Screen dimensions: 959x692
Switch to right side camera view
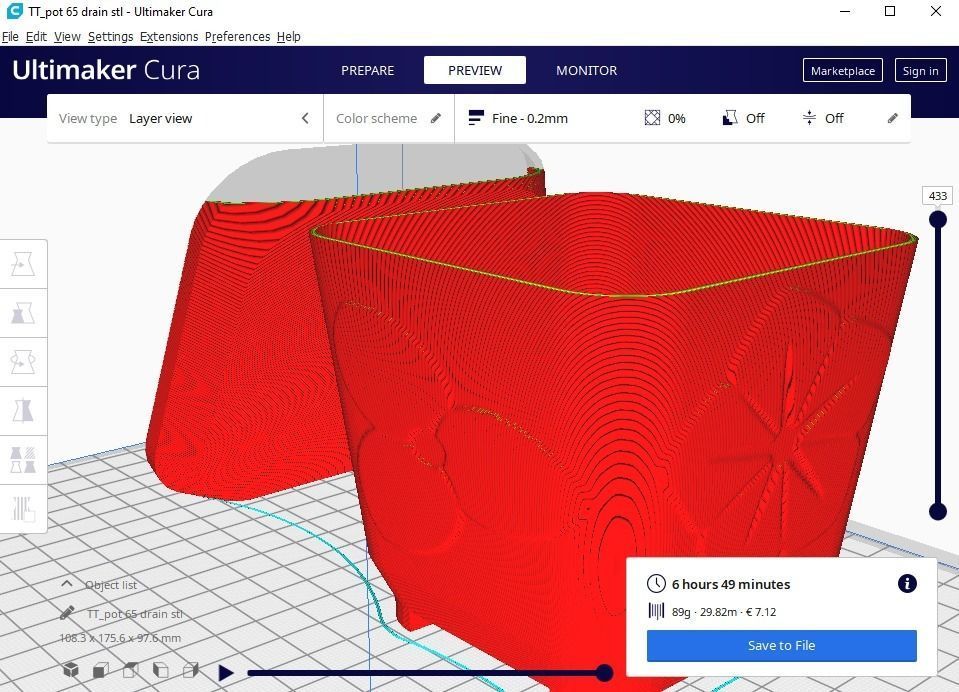pos(191,670)
